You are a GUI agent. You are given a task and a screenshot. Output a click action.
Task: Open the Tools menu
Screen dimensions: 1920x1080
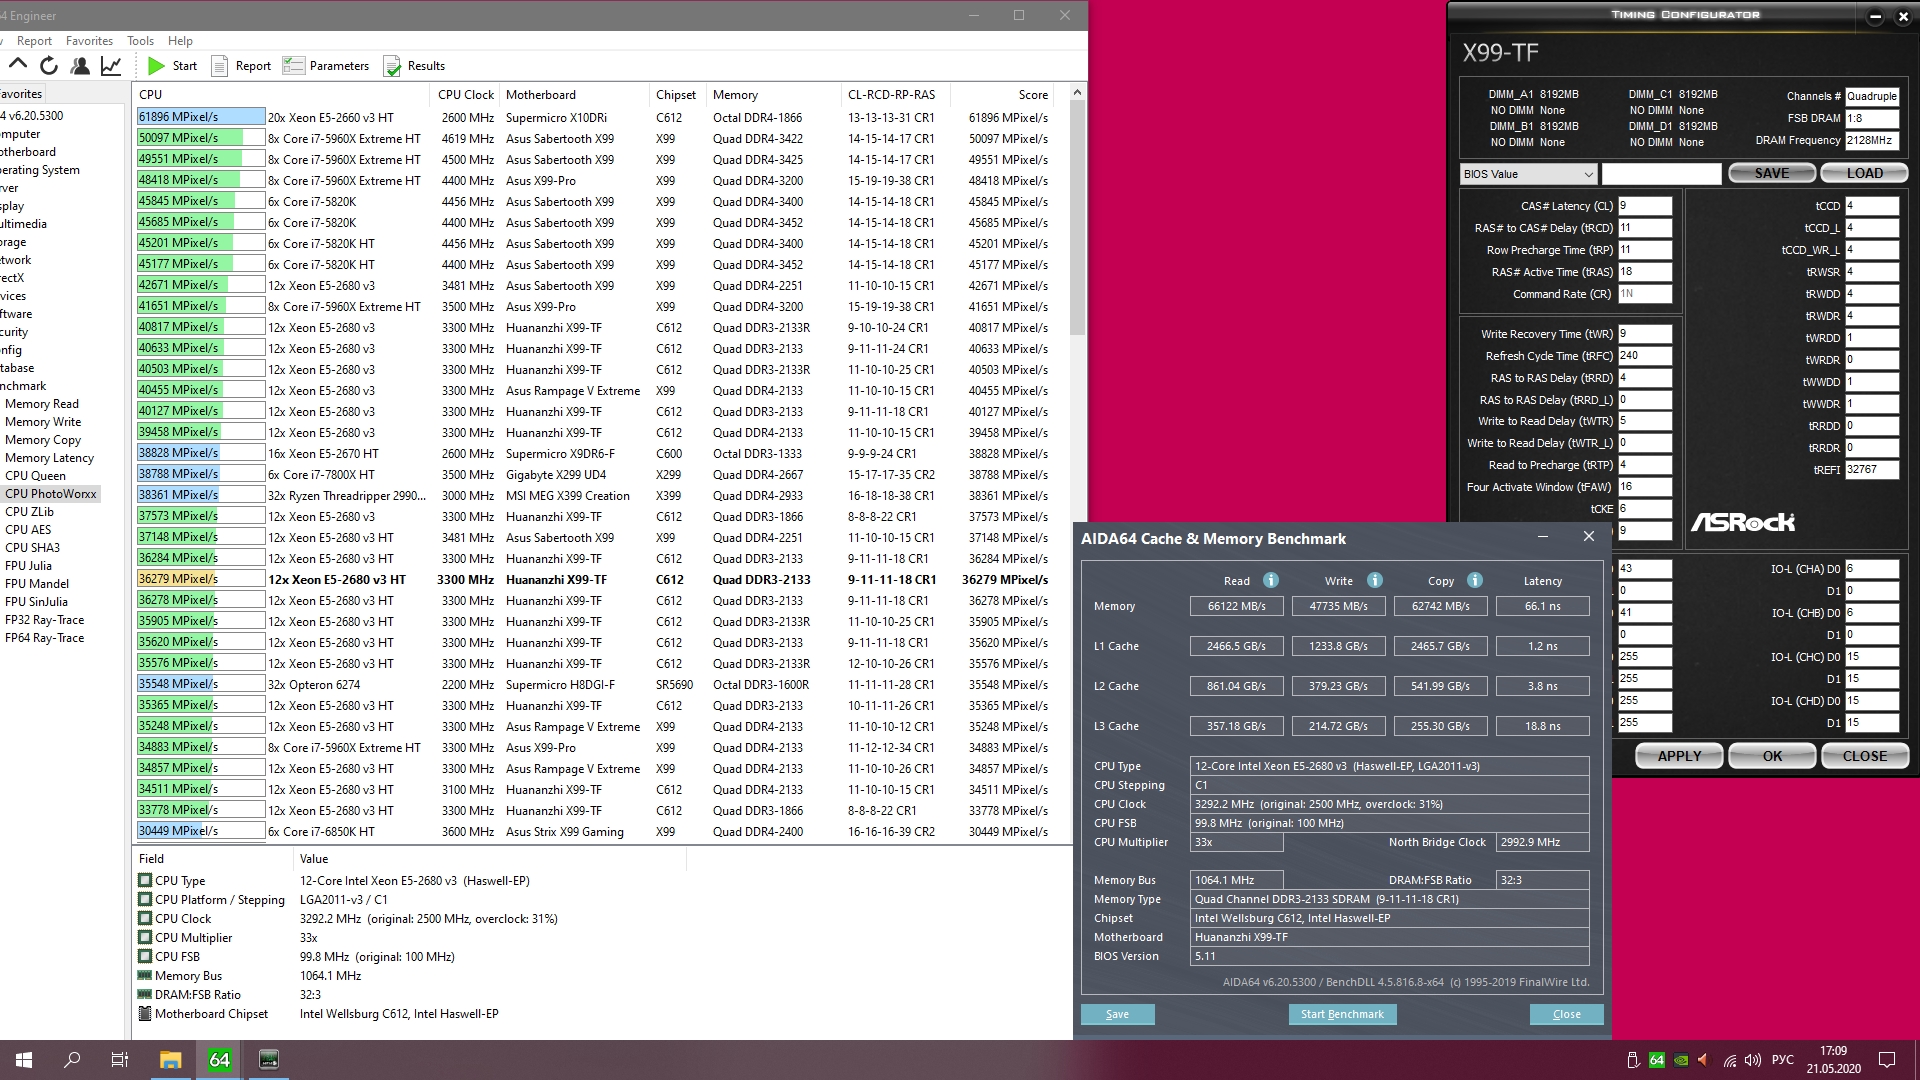coord(140,41)
